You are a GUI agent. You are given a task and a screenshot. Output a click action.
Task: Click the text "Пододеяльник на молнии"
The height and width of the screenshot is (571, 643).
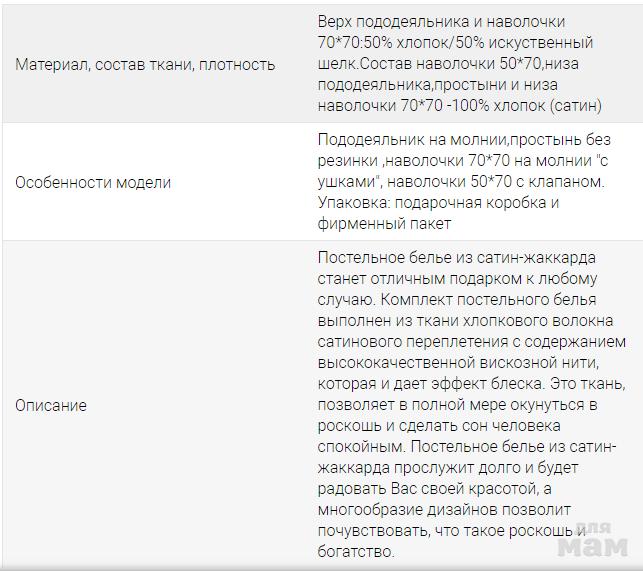tap(404, 140)
